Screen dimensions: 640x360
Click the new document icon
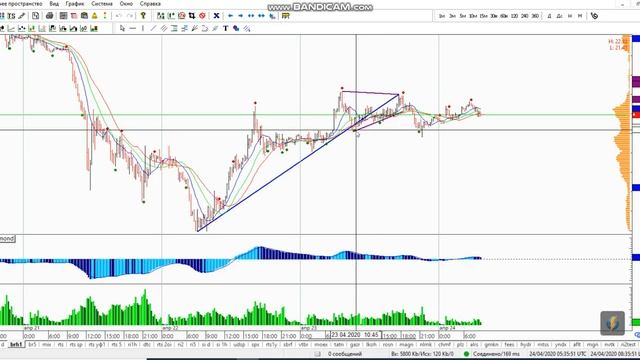point(36,16)
